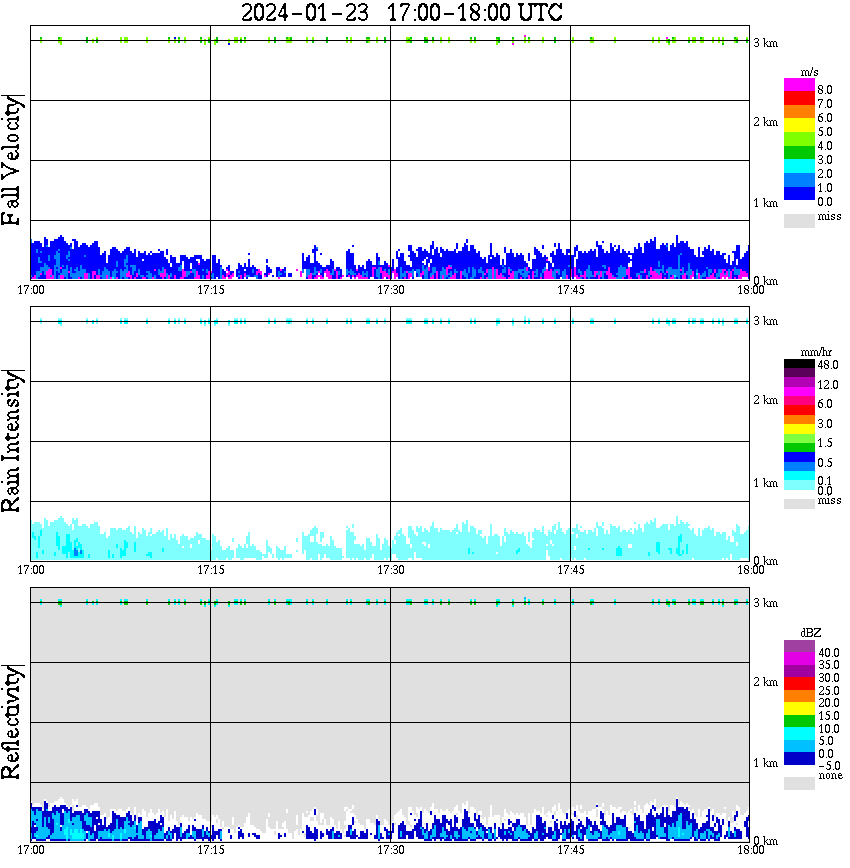Click the '1 km' label of Reflectivity panel

click(766, 763)
